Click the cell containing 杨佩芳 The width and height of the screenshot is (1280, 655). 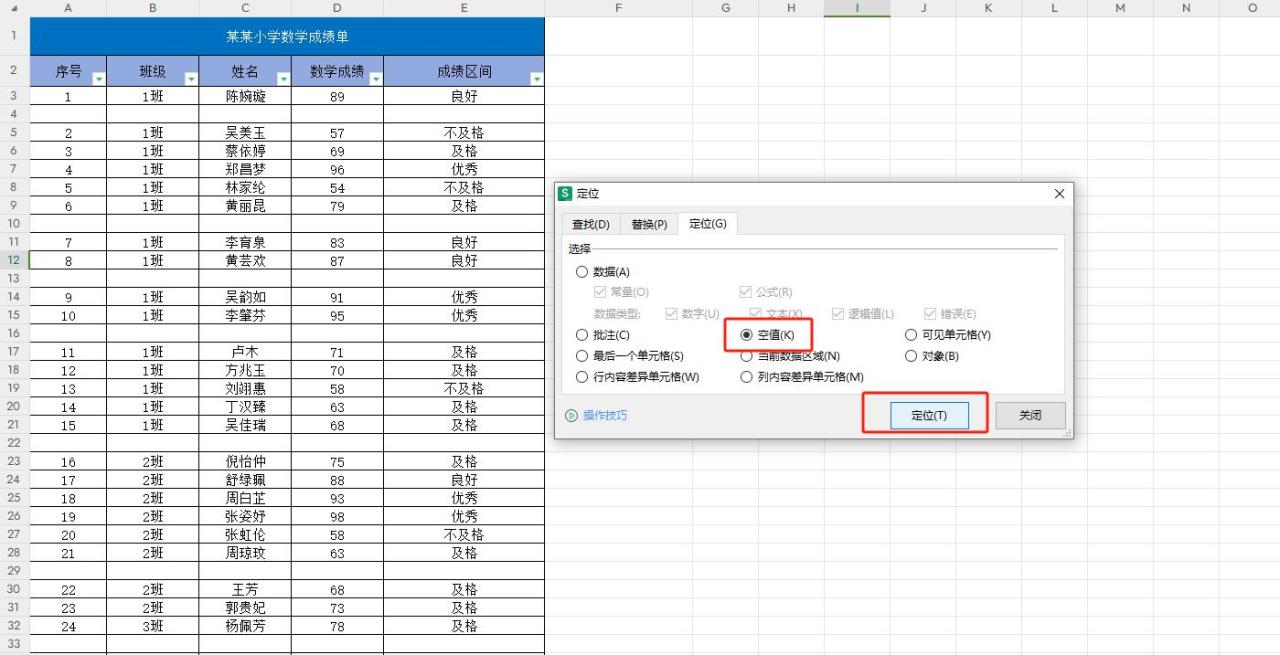(x=245, y=626)
